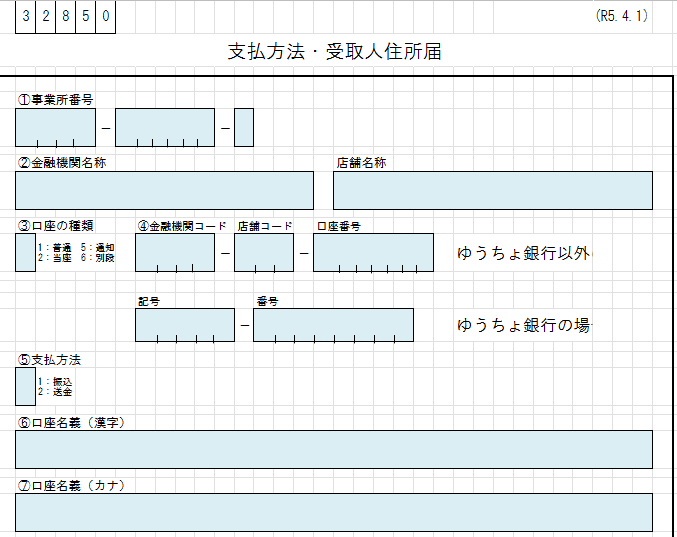677x537 pixels.
Task: Select the 番号 field for ゆうちょ銀行
Action: tap(333, 325)
